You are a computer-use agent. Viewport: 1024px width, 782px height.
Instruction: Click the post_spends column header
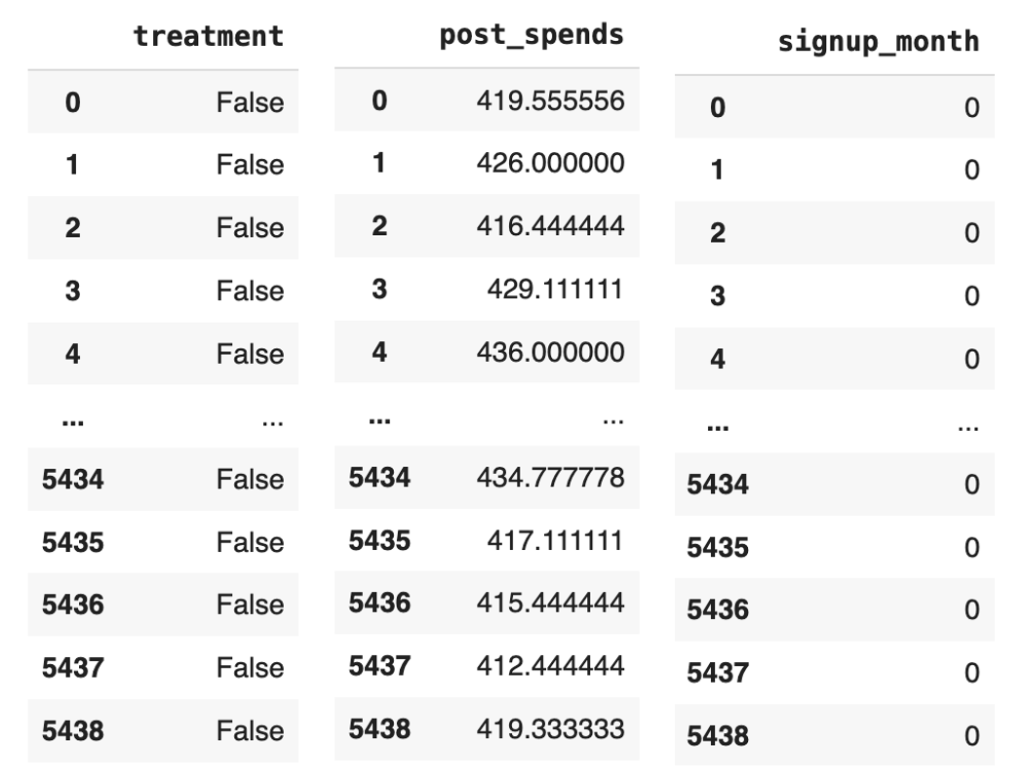click(x=531, y=34)
